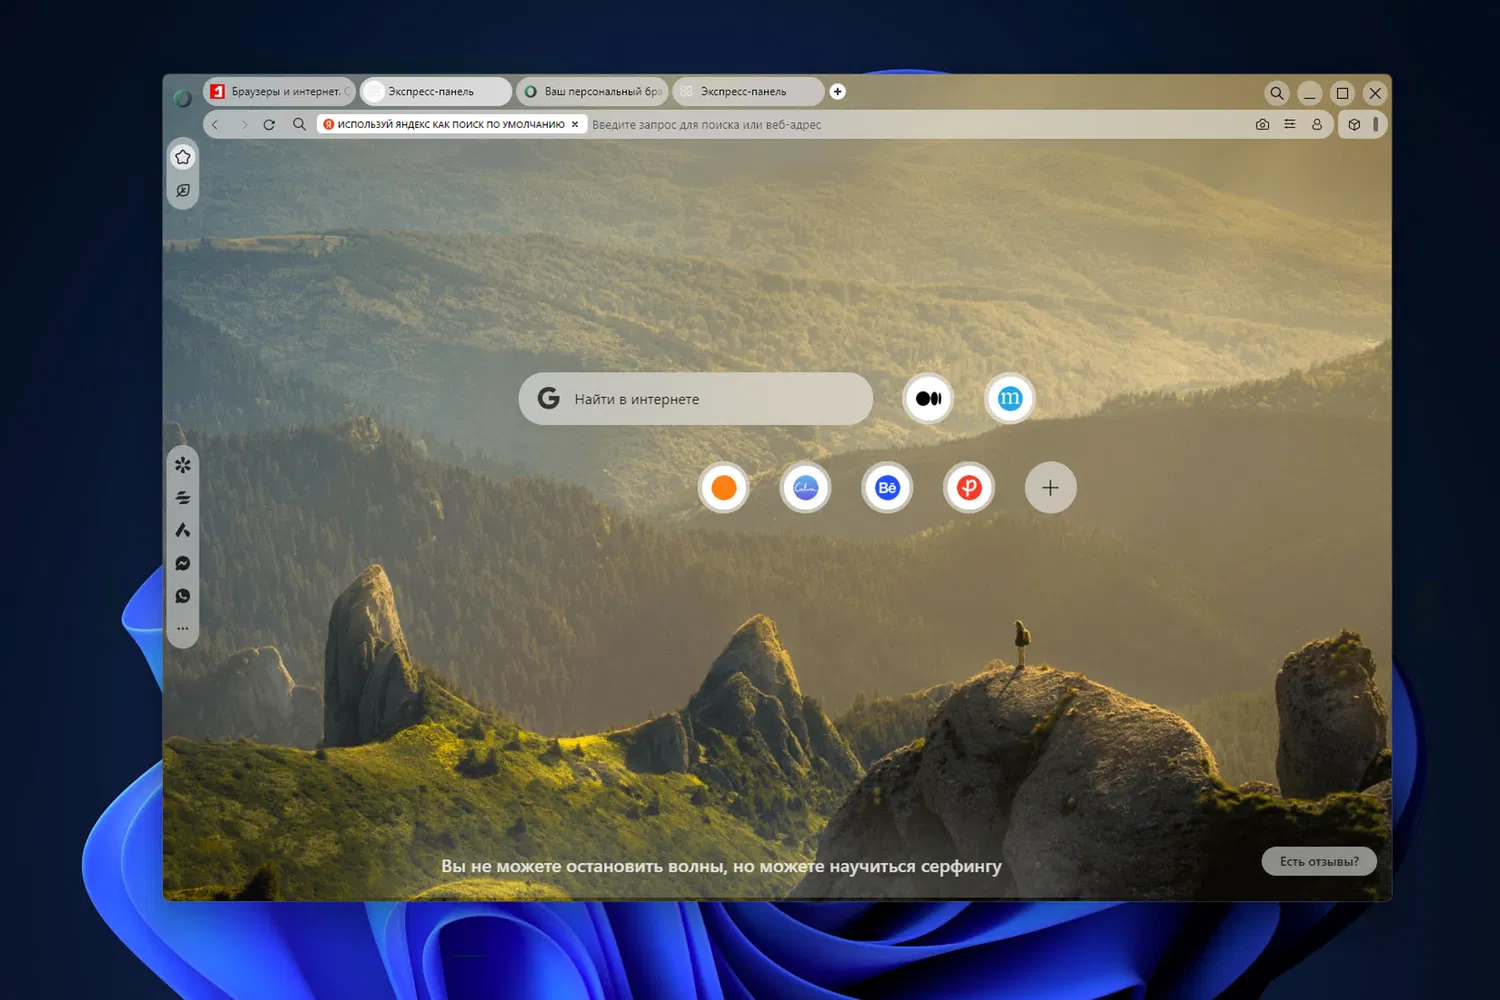Open the profile account icon
This screenshot has width=1500, height=1000.
pyautogui.click(x=1317, y=124)
